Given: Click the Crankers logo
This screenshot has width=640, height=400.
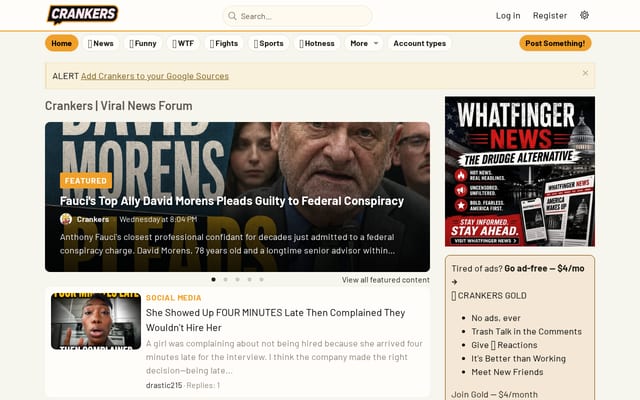Looking at the screenshot, I should 82,15.
